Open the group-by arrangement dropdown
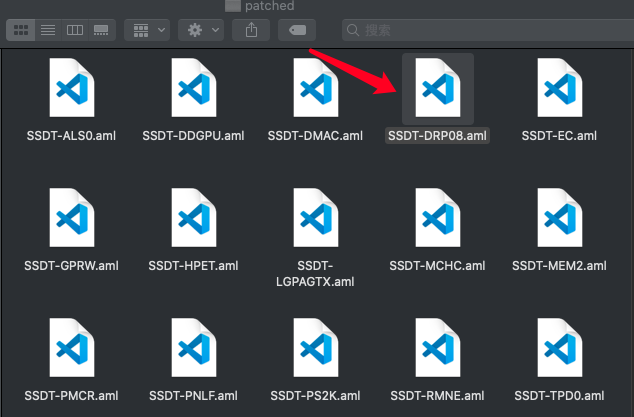The height and width of the screenshot is (417, 634). pos(147,30)
